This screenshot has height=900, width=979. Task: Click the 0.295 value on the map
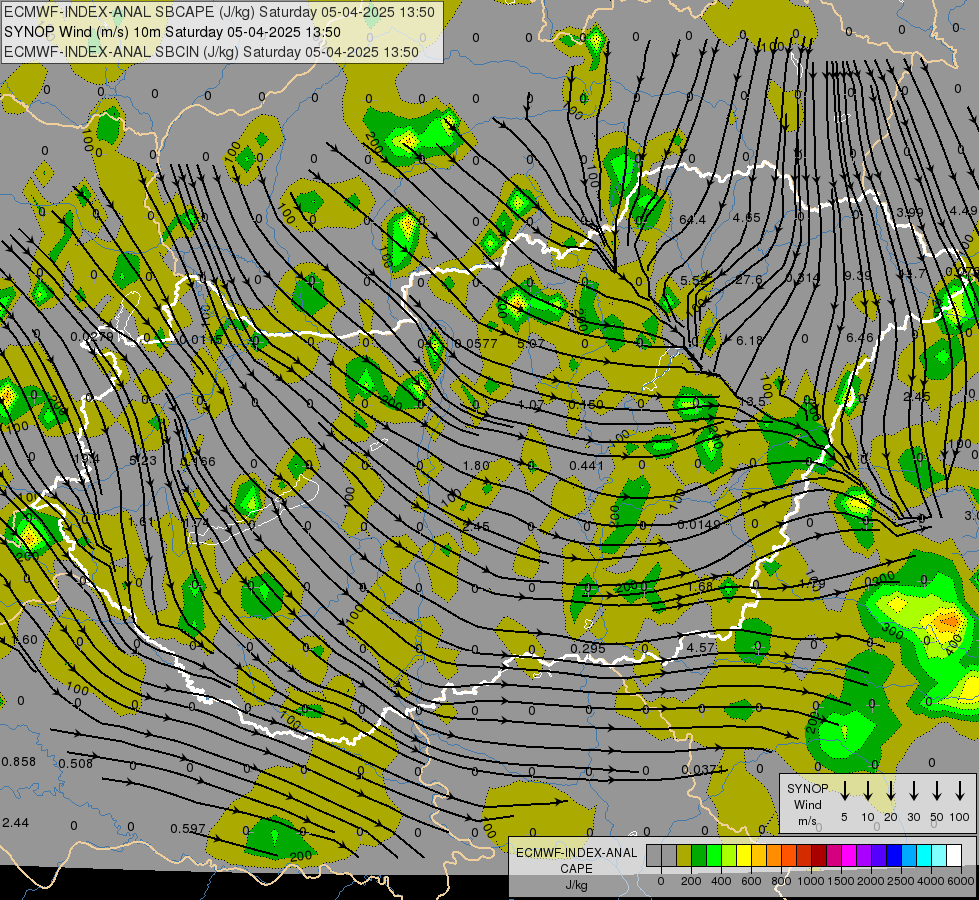tap(588, 648)
